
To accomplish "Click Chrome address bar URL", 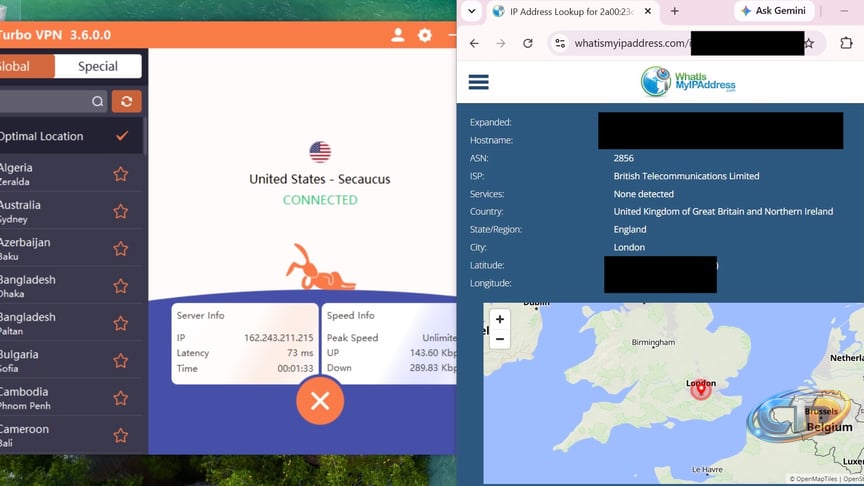I will pos(631,44).
